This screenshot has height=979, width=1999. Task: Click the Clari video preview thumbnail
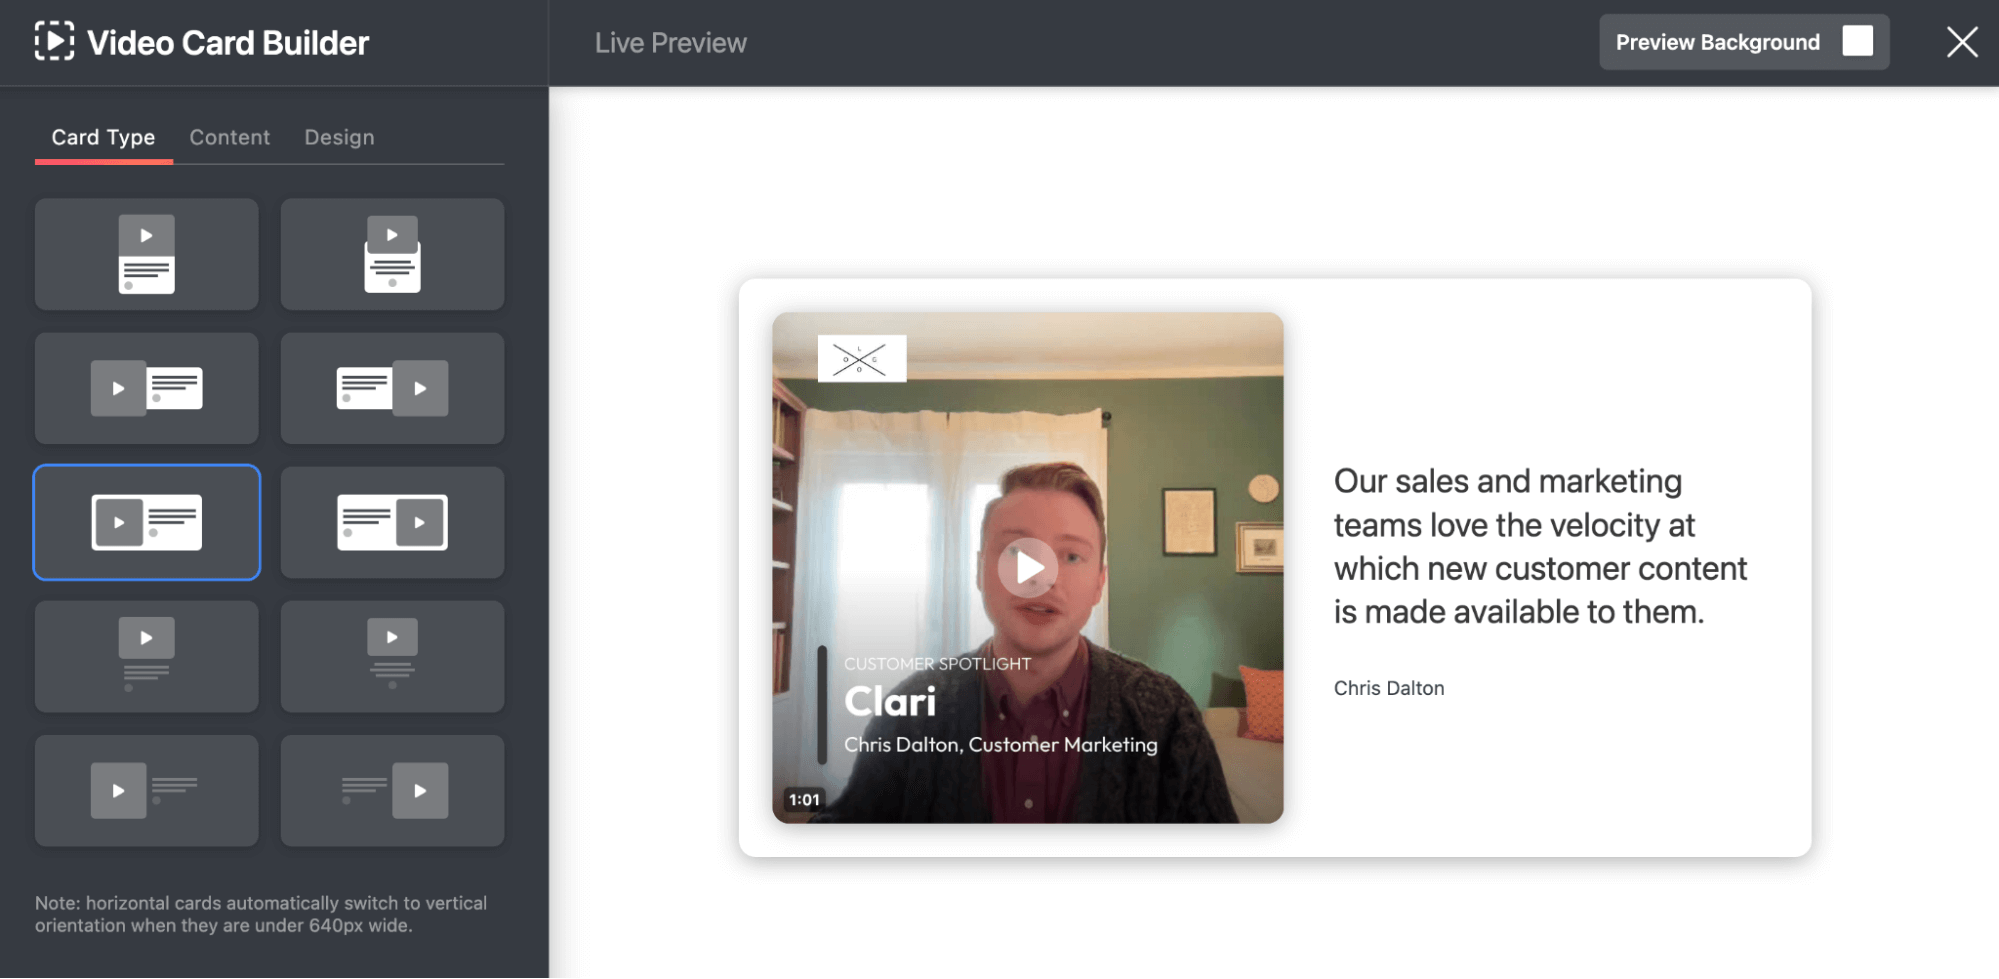coord(1028,567)
